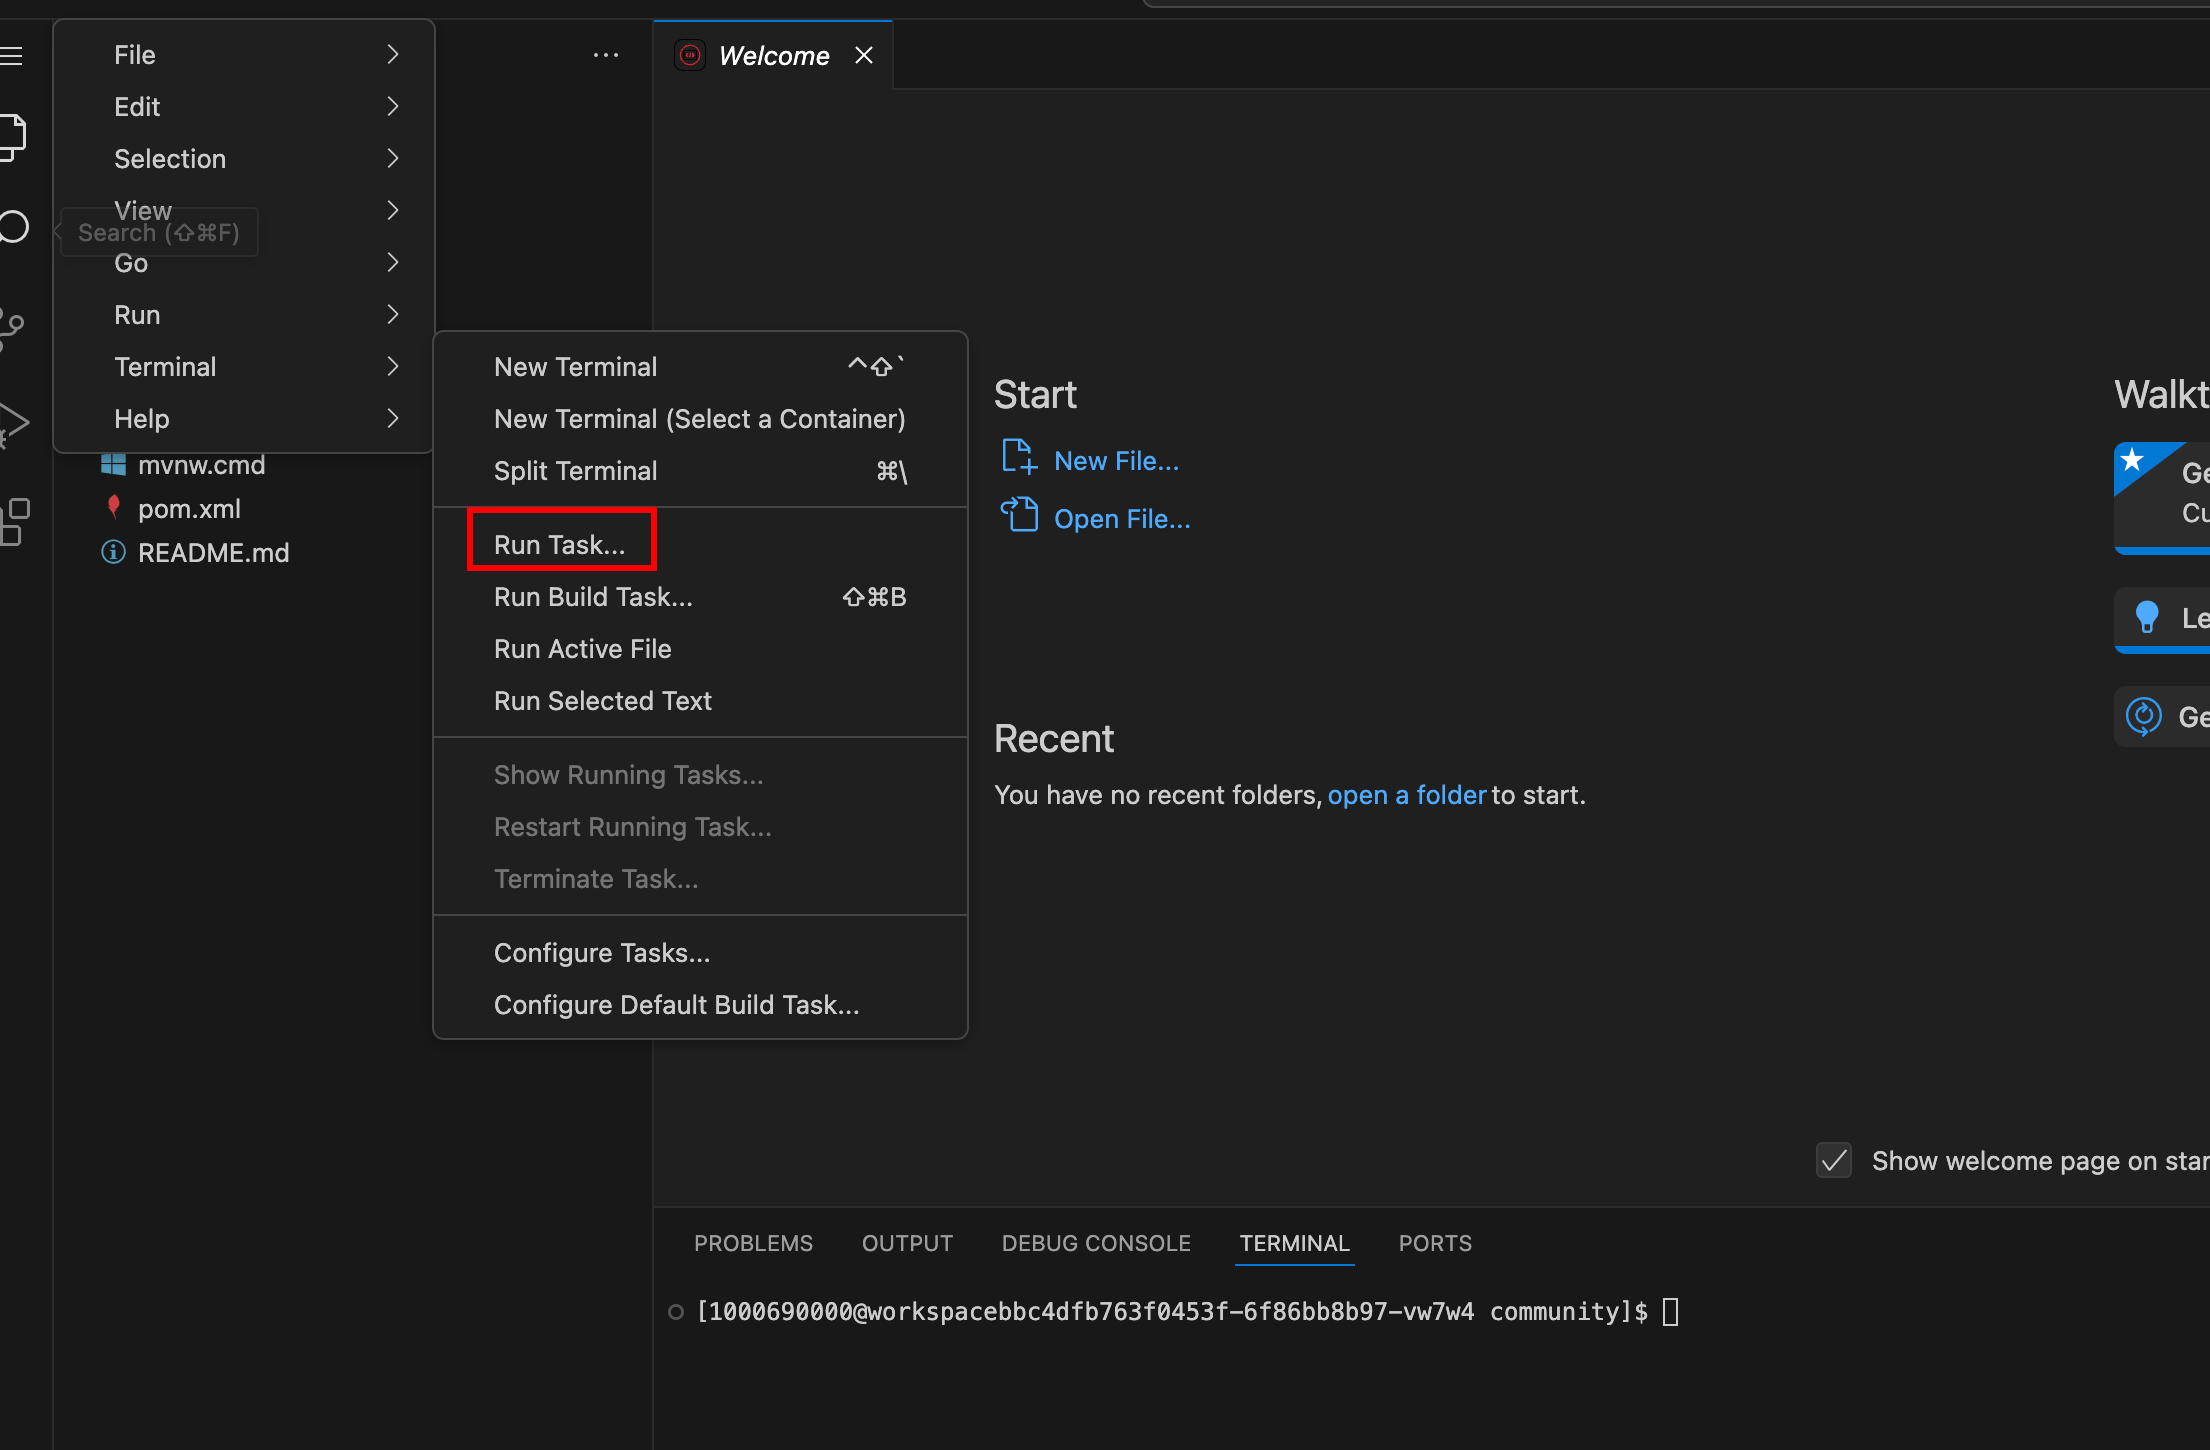2210x1450 pixels.
Task: Click the red icon on Welcome tab
Action: pos(690,56)
